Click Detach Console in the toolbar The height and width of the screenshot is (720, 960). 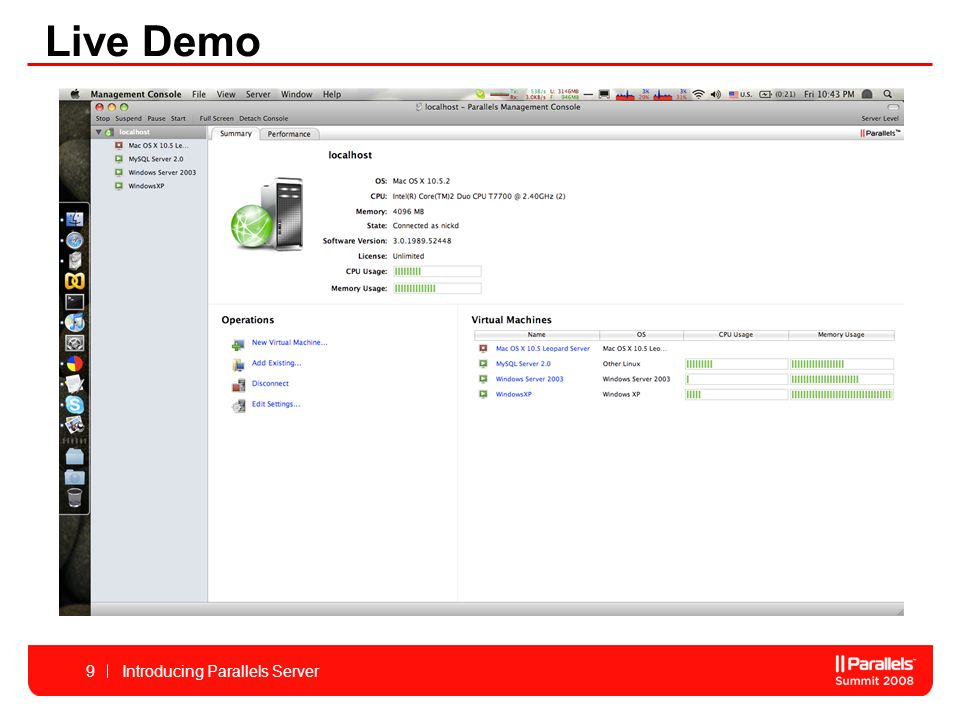[x=263, y=119]
